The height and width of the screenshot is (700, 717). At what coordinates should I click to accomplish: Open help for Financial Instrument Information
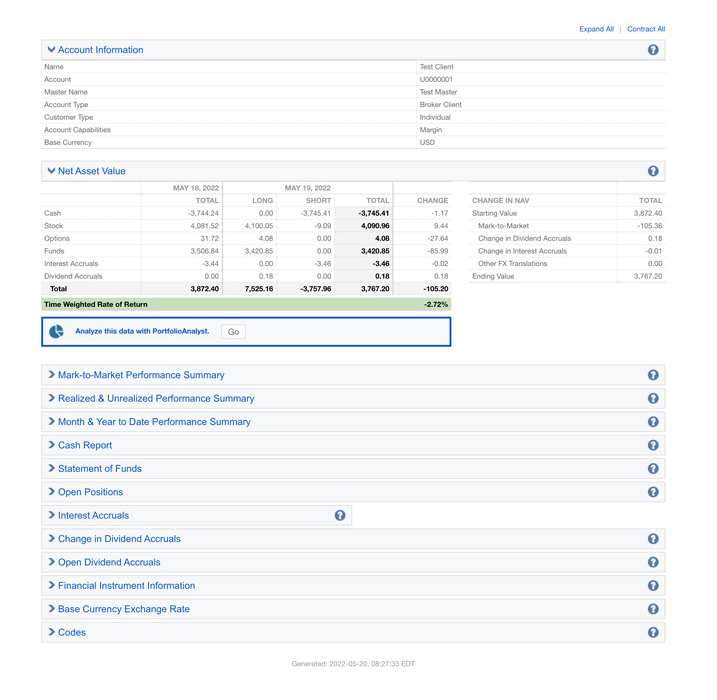point(653,586)
